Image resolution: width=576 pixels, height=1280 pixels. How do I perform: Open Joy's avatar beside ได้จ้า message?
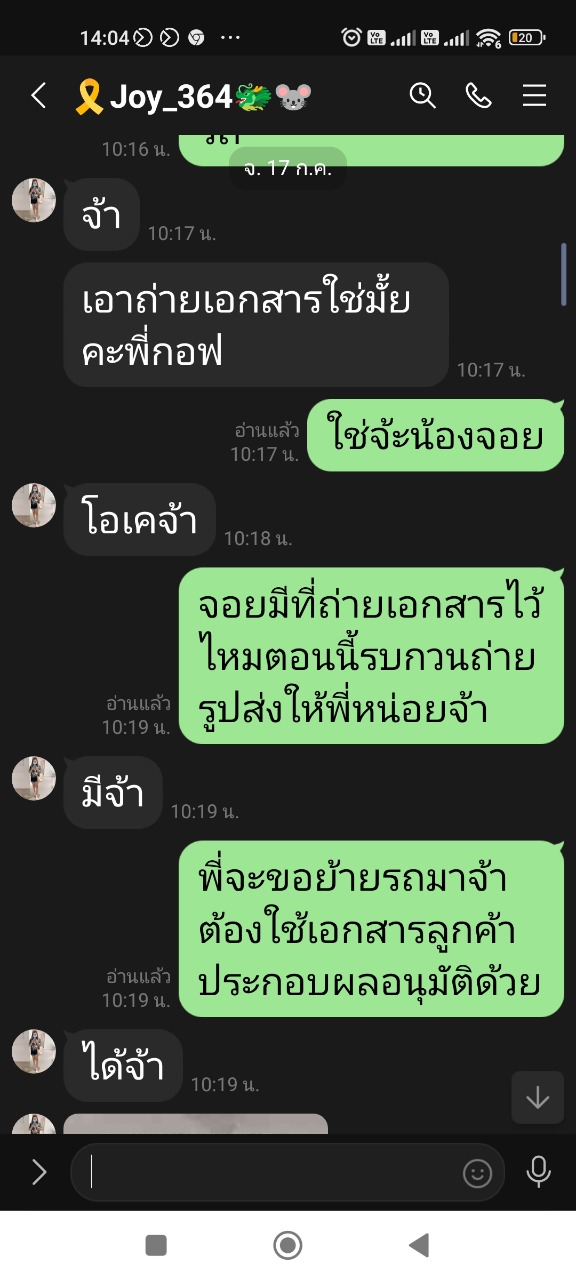(33, 1051)
